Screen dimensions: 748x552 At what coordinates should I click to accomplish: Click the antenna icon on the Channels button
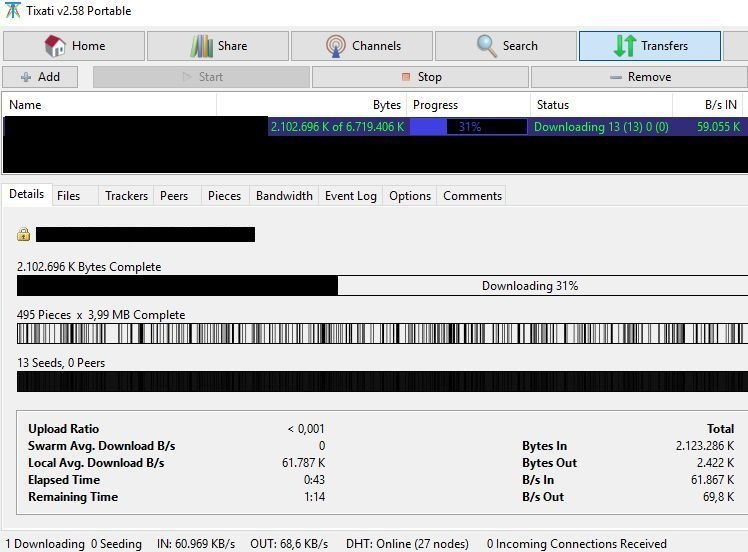click(x=336, y=46)
